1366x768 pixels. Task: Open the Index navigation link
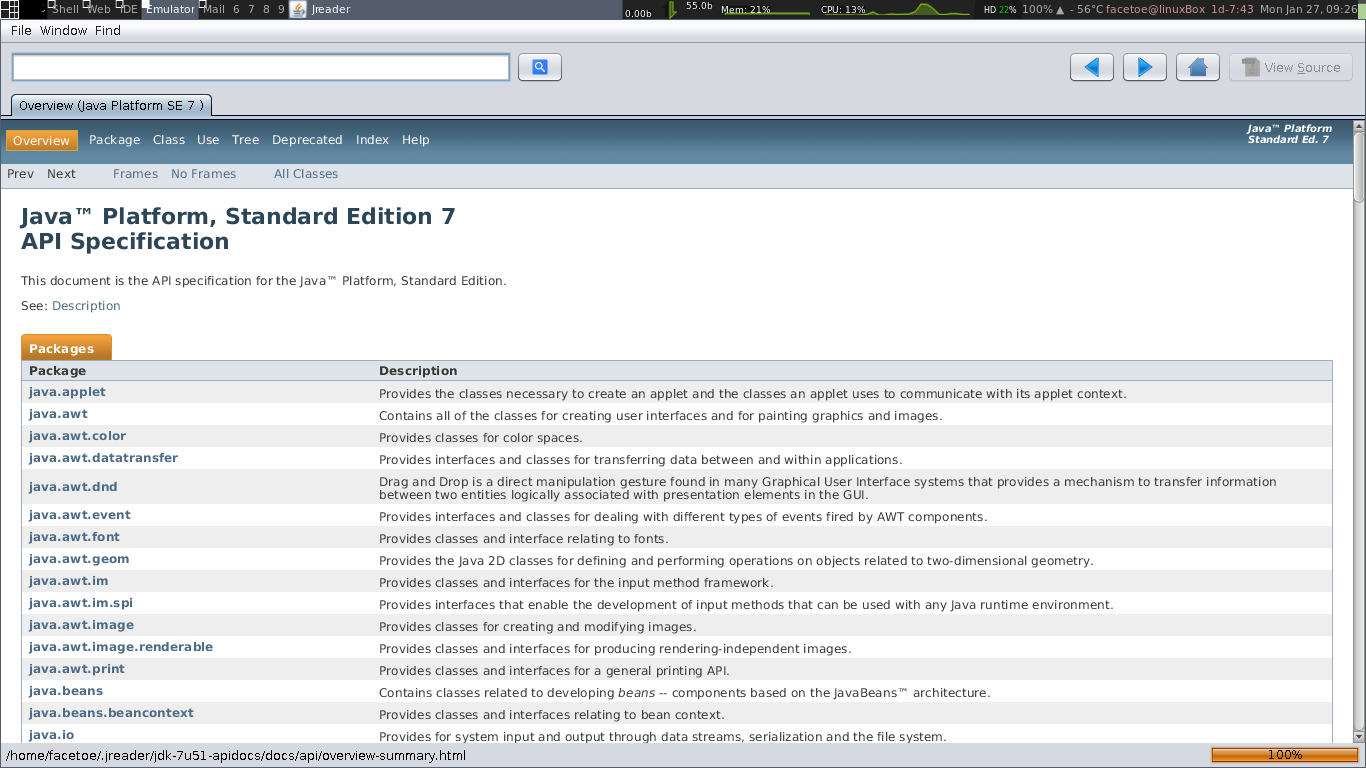point(372,140)
